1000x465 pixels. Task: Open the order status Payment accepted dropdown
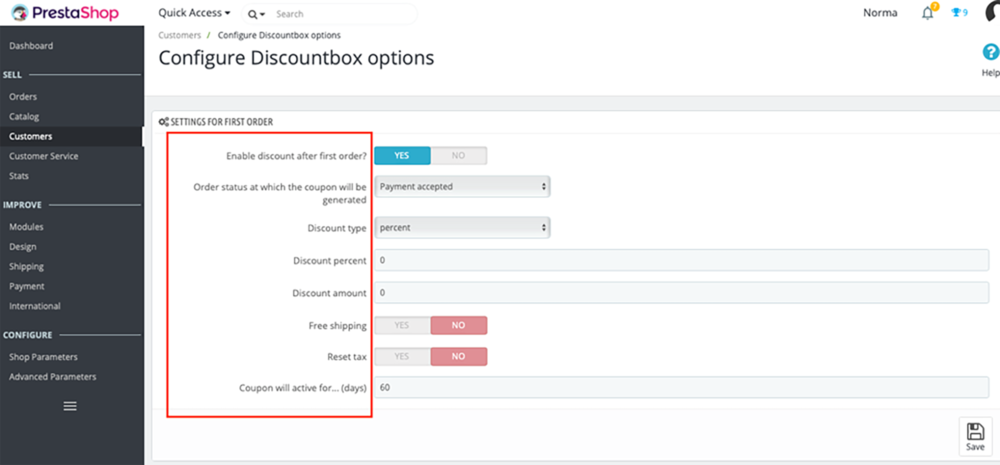462,187
